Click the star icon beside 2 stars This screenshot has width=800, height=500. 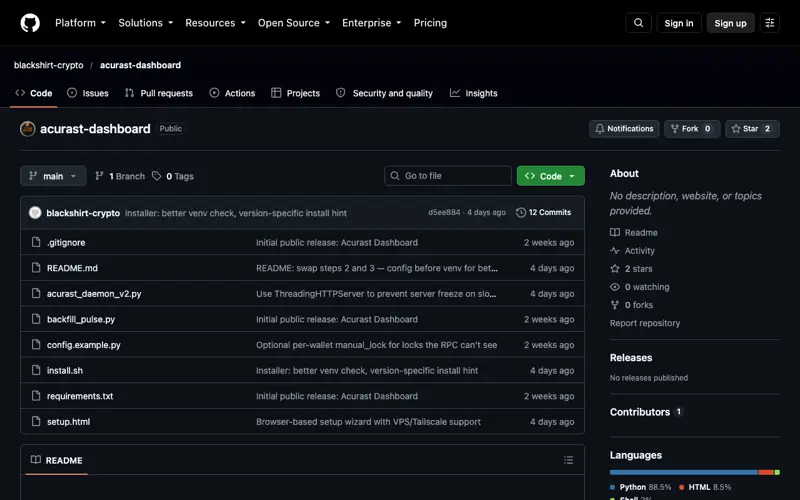coord(615,268)
